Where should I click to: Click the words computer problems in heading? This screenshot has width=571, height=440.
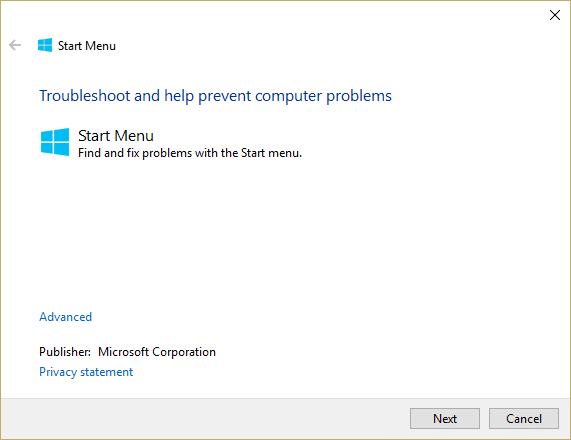[323, 97]
